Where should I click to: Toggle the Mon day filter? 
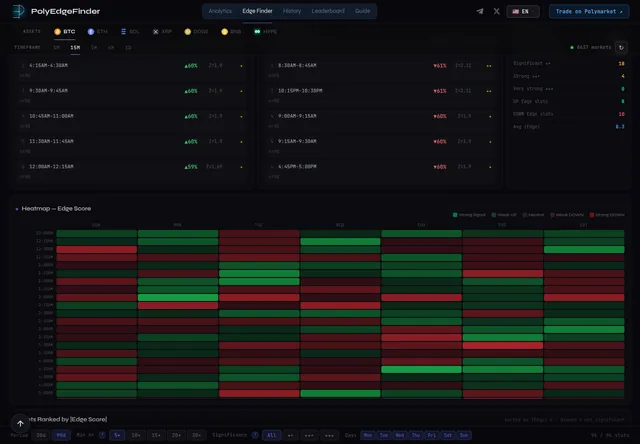point(368,435)
